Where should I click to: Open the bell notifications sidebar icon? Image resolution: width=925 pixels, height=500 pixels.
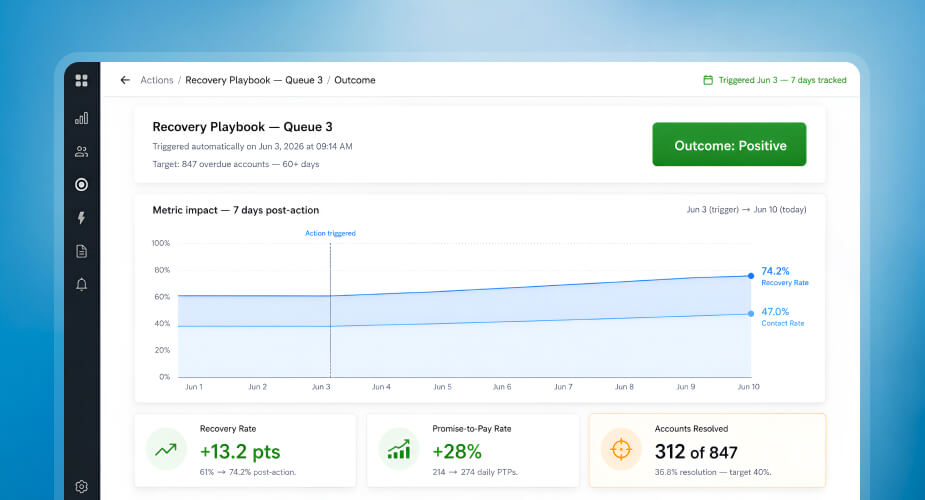81,284
